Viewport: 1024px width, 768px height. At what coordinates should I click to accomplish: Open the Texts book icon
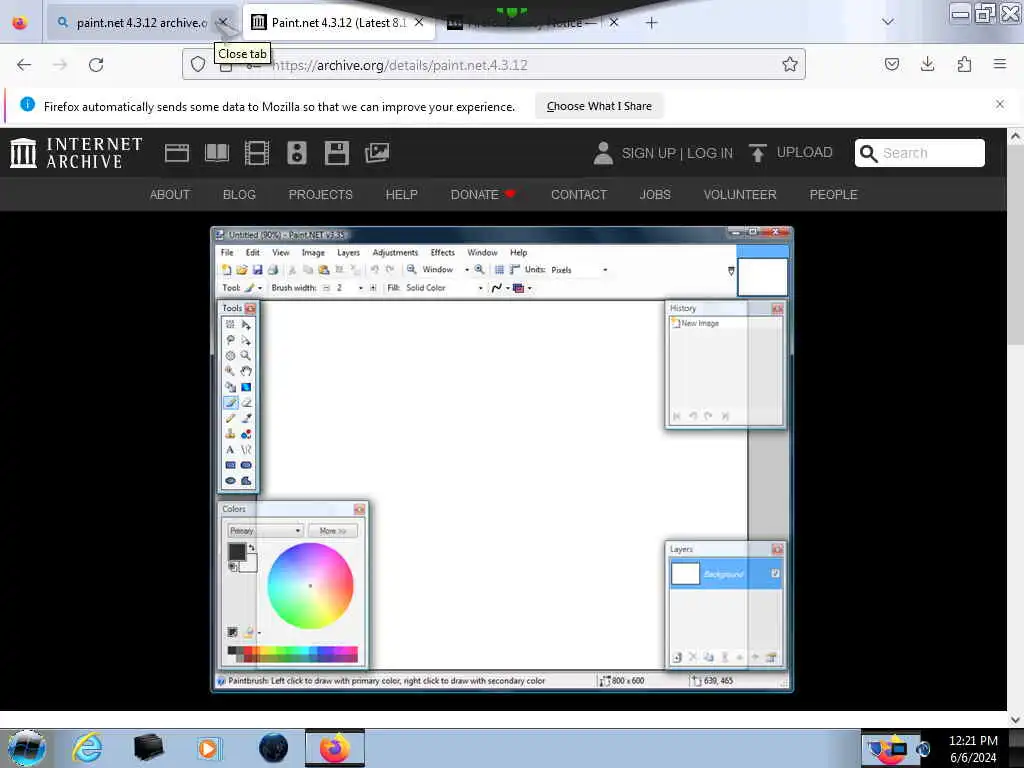tap(217, 153)
